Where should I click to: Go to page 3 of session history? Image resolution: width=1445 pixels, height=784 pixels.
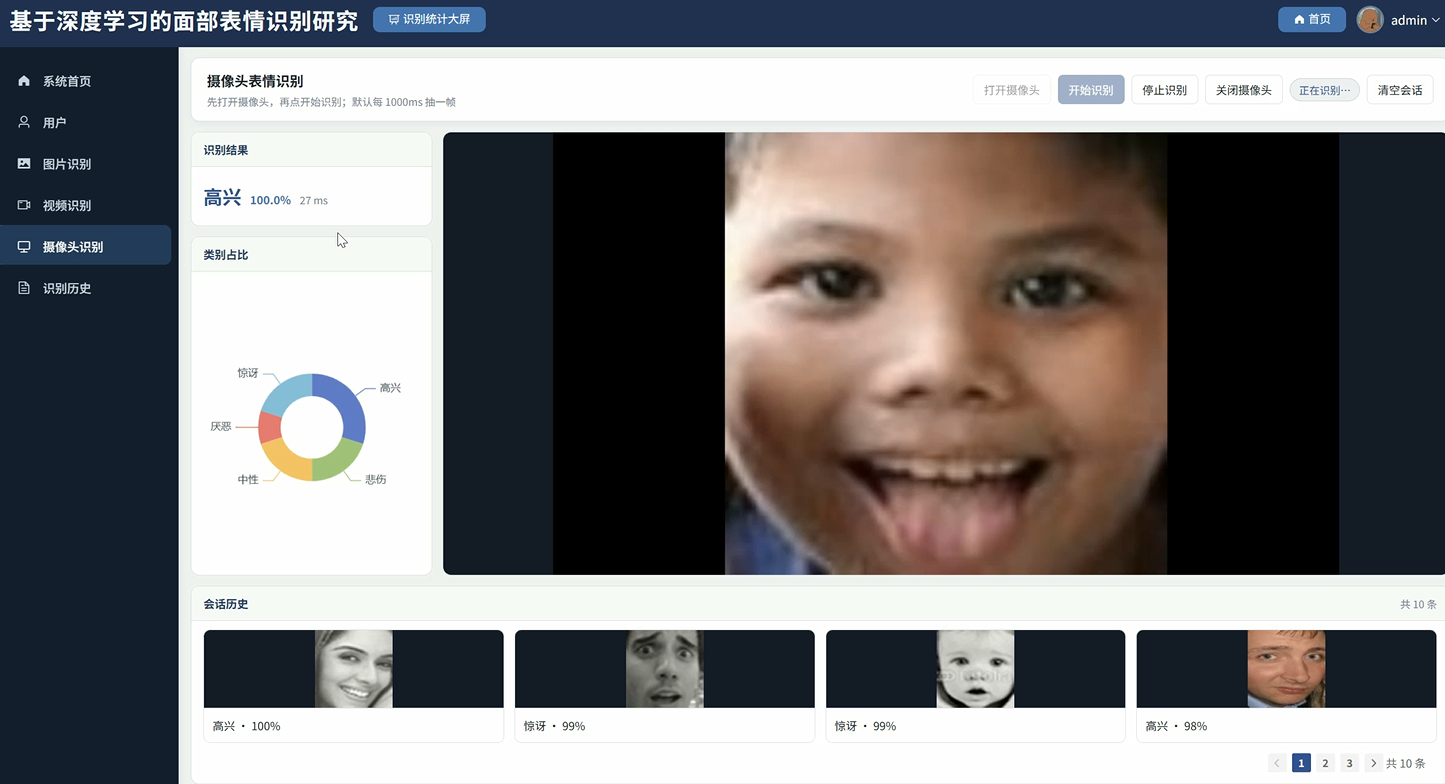[x=1349, y=763]
